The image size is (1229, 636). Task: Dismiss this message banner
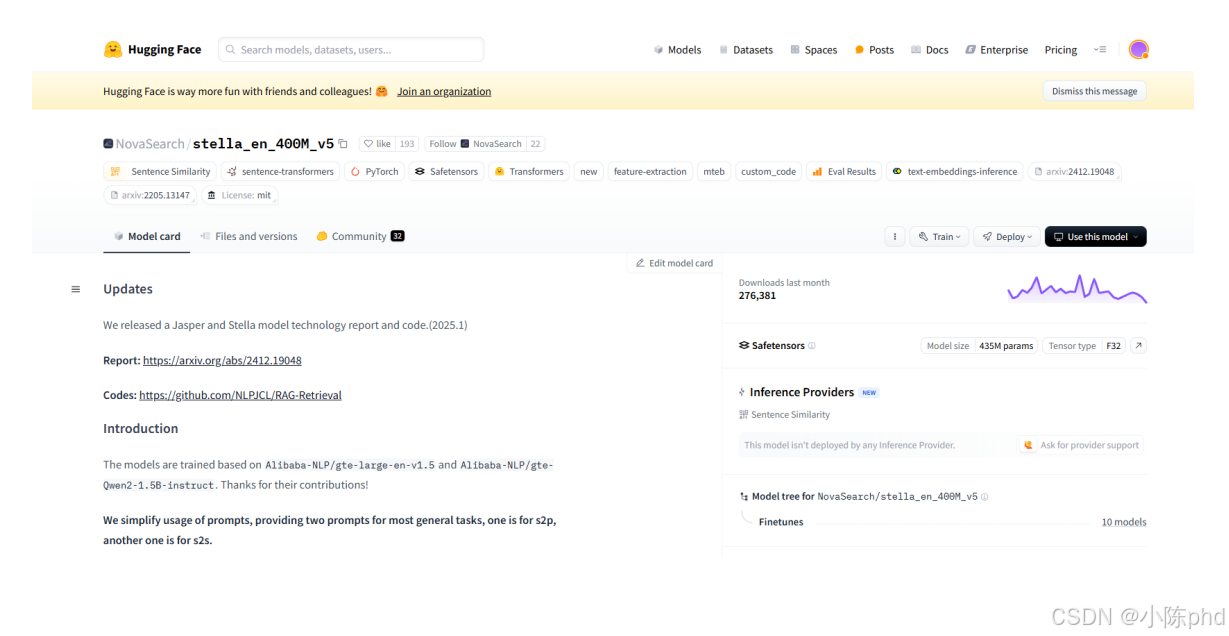point(1094,91)
